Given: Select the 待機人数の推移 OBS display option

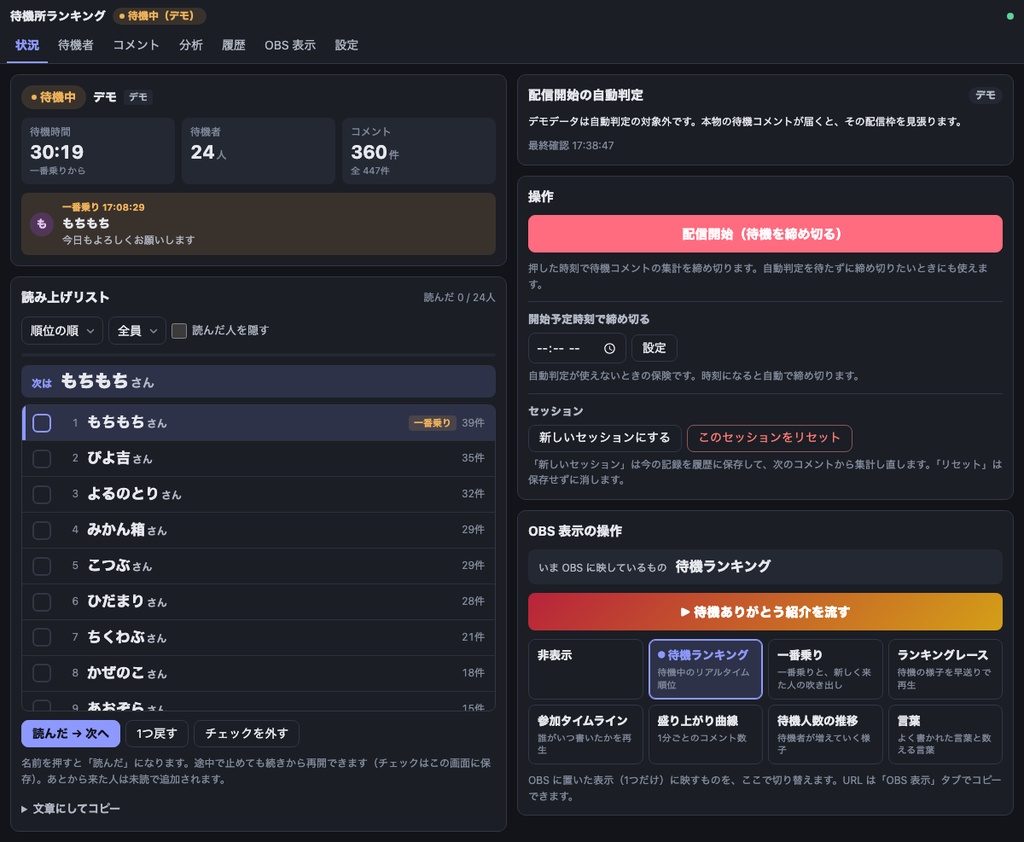Looking at the screenshot, I should [x=825, y=734].
